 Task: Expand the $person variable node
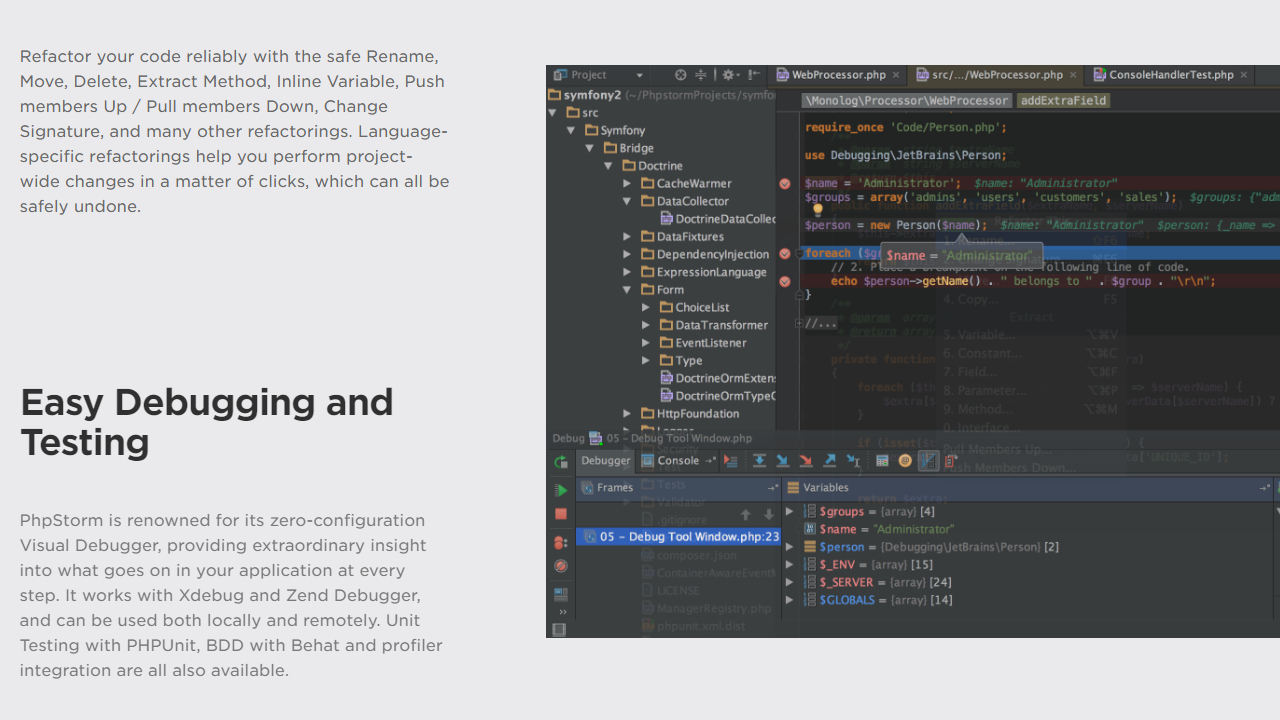790,547
